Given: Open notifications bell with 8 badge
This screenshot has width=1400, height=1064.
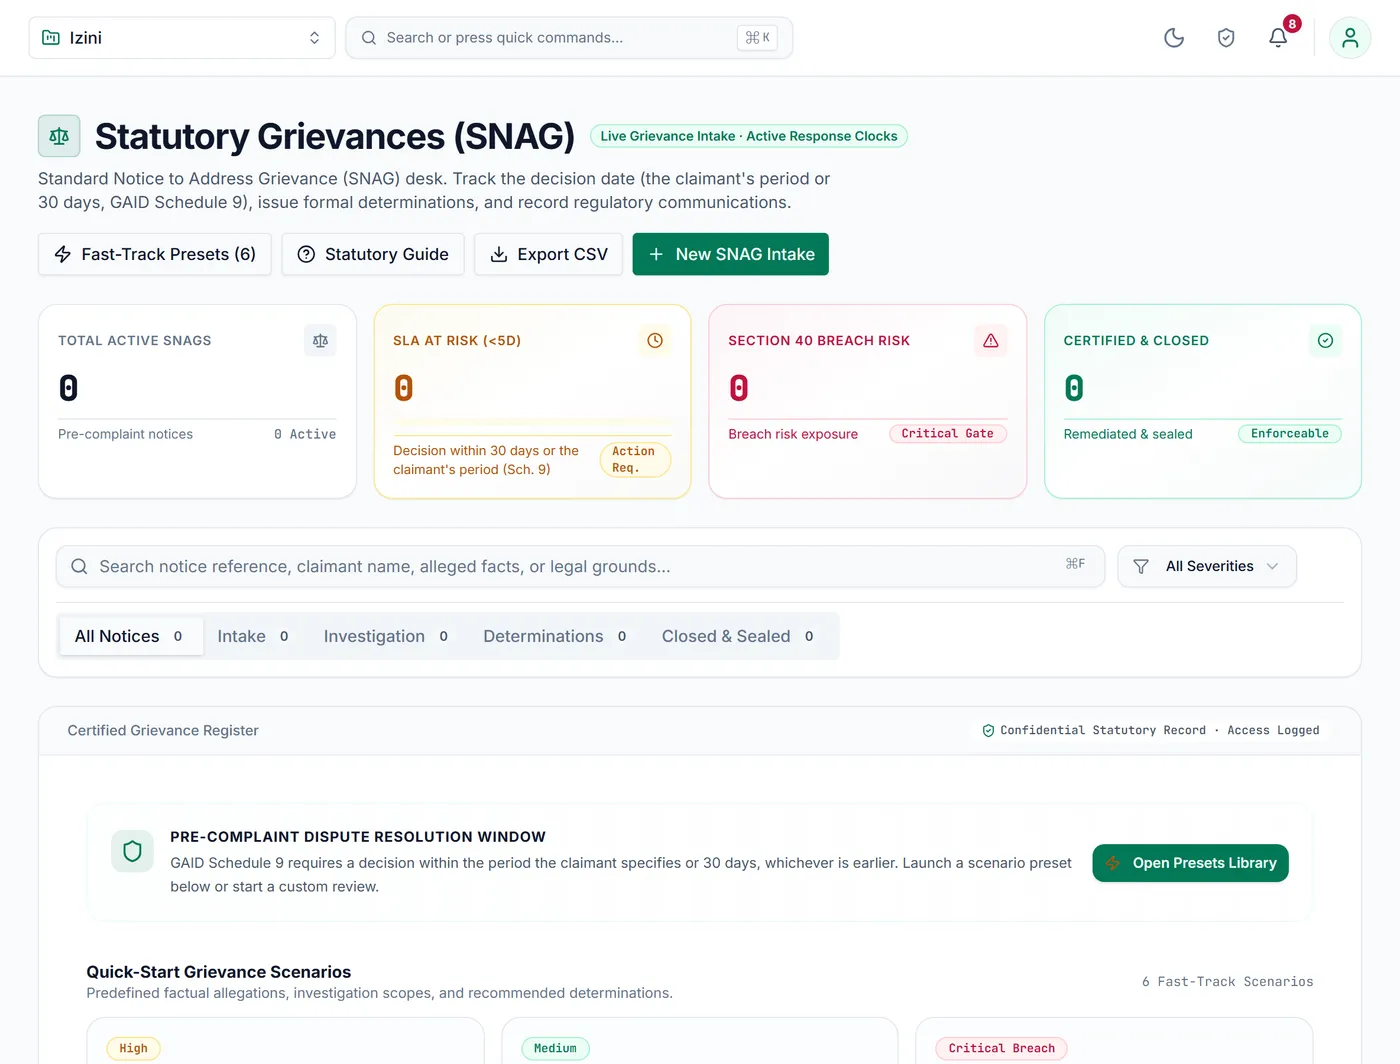Looking at the screenshot, I should point(1278,38).
